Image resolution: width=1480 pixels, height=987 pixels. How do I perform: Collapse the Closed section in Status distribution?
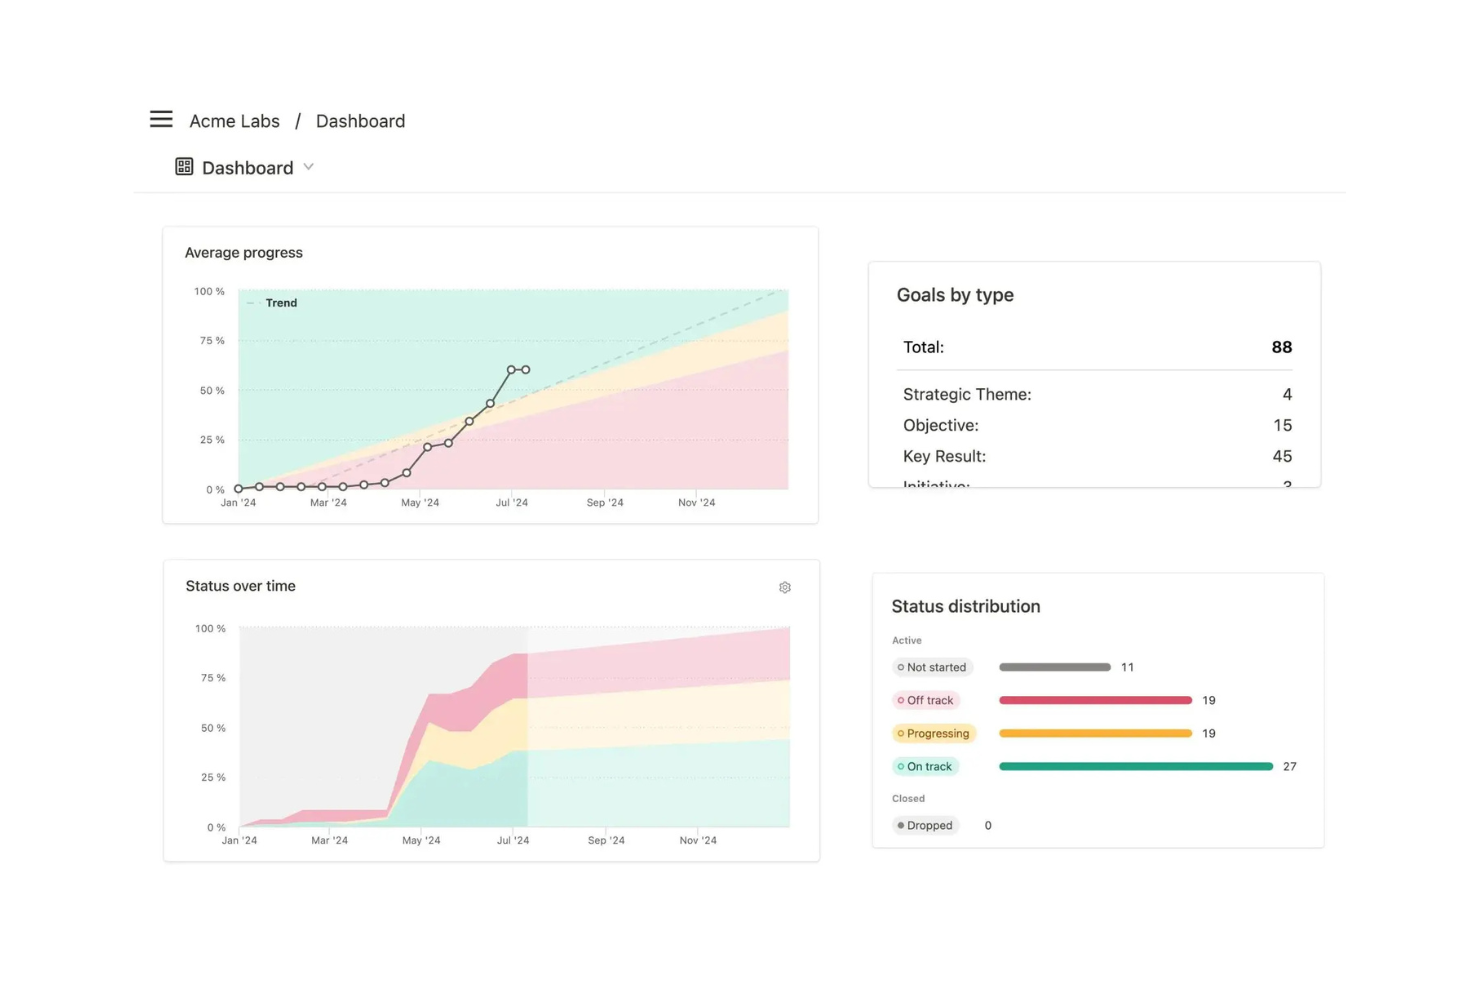[908, 798]
